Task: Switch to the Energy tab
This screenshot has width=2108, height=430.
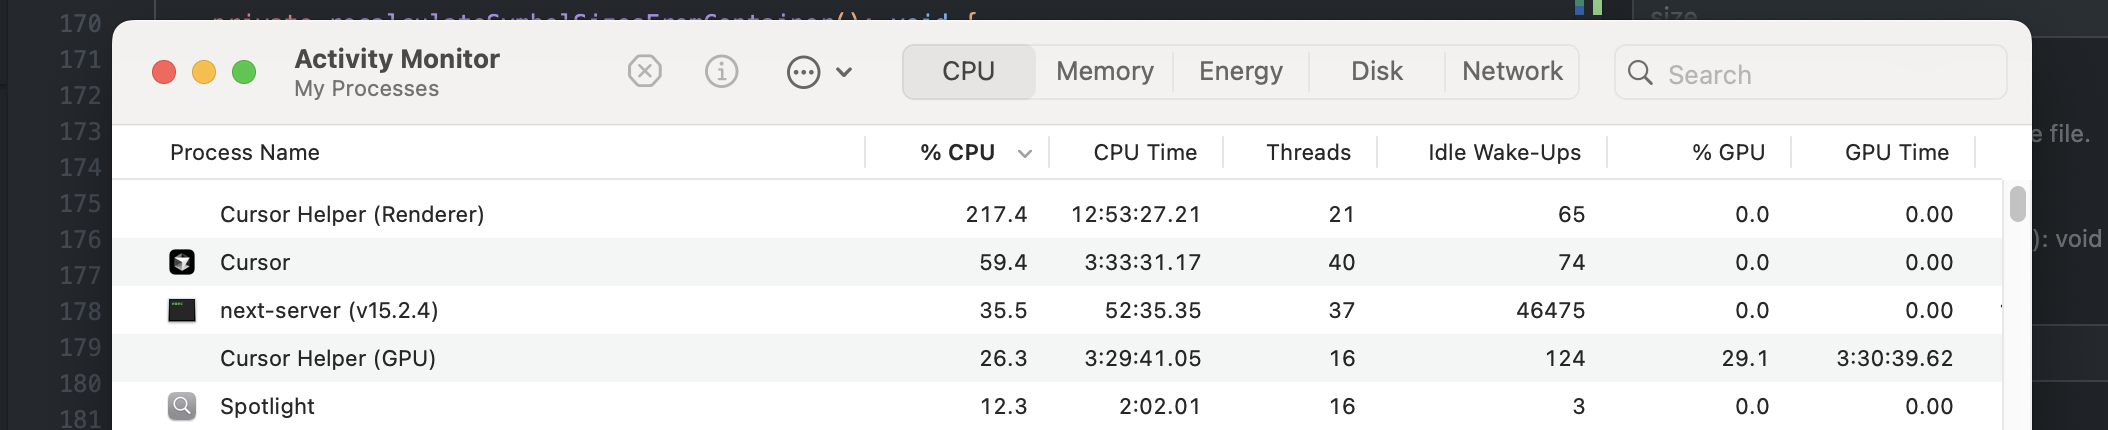Action: point(1240,72)
